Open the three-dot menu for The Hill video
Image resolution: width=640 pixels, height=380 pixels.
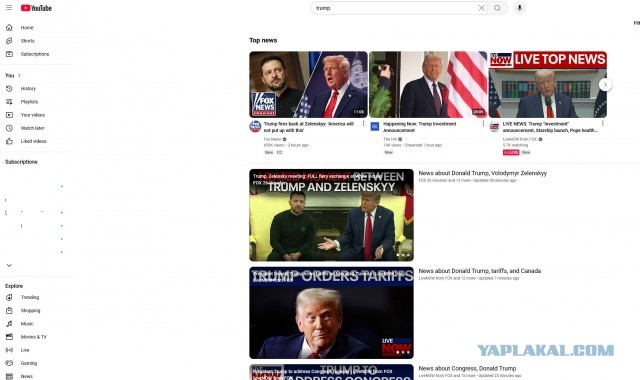[x=483, y=124]
